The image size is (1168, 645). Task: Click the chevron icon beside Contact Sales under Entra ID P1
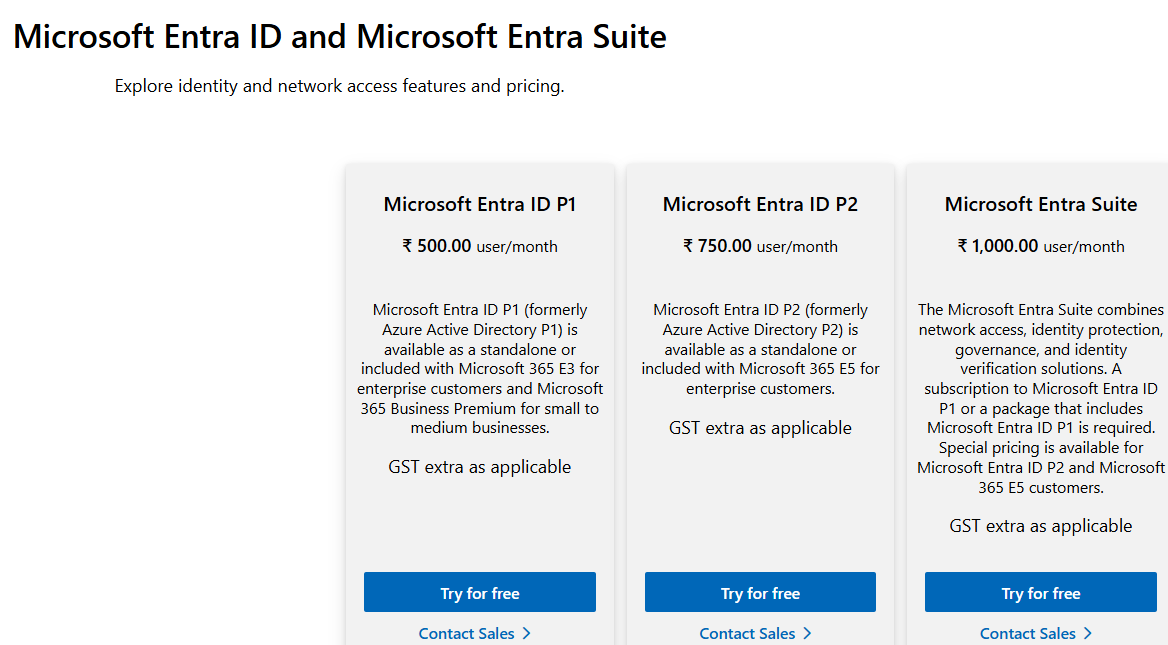coord(527,633)
